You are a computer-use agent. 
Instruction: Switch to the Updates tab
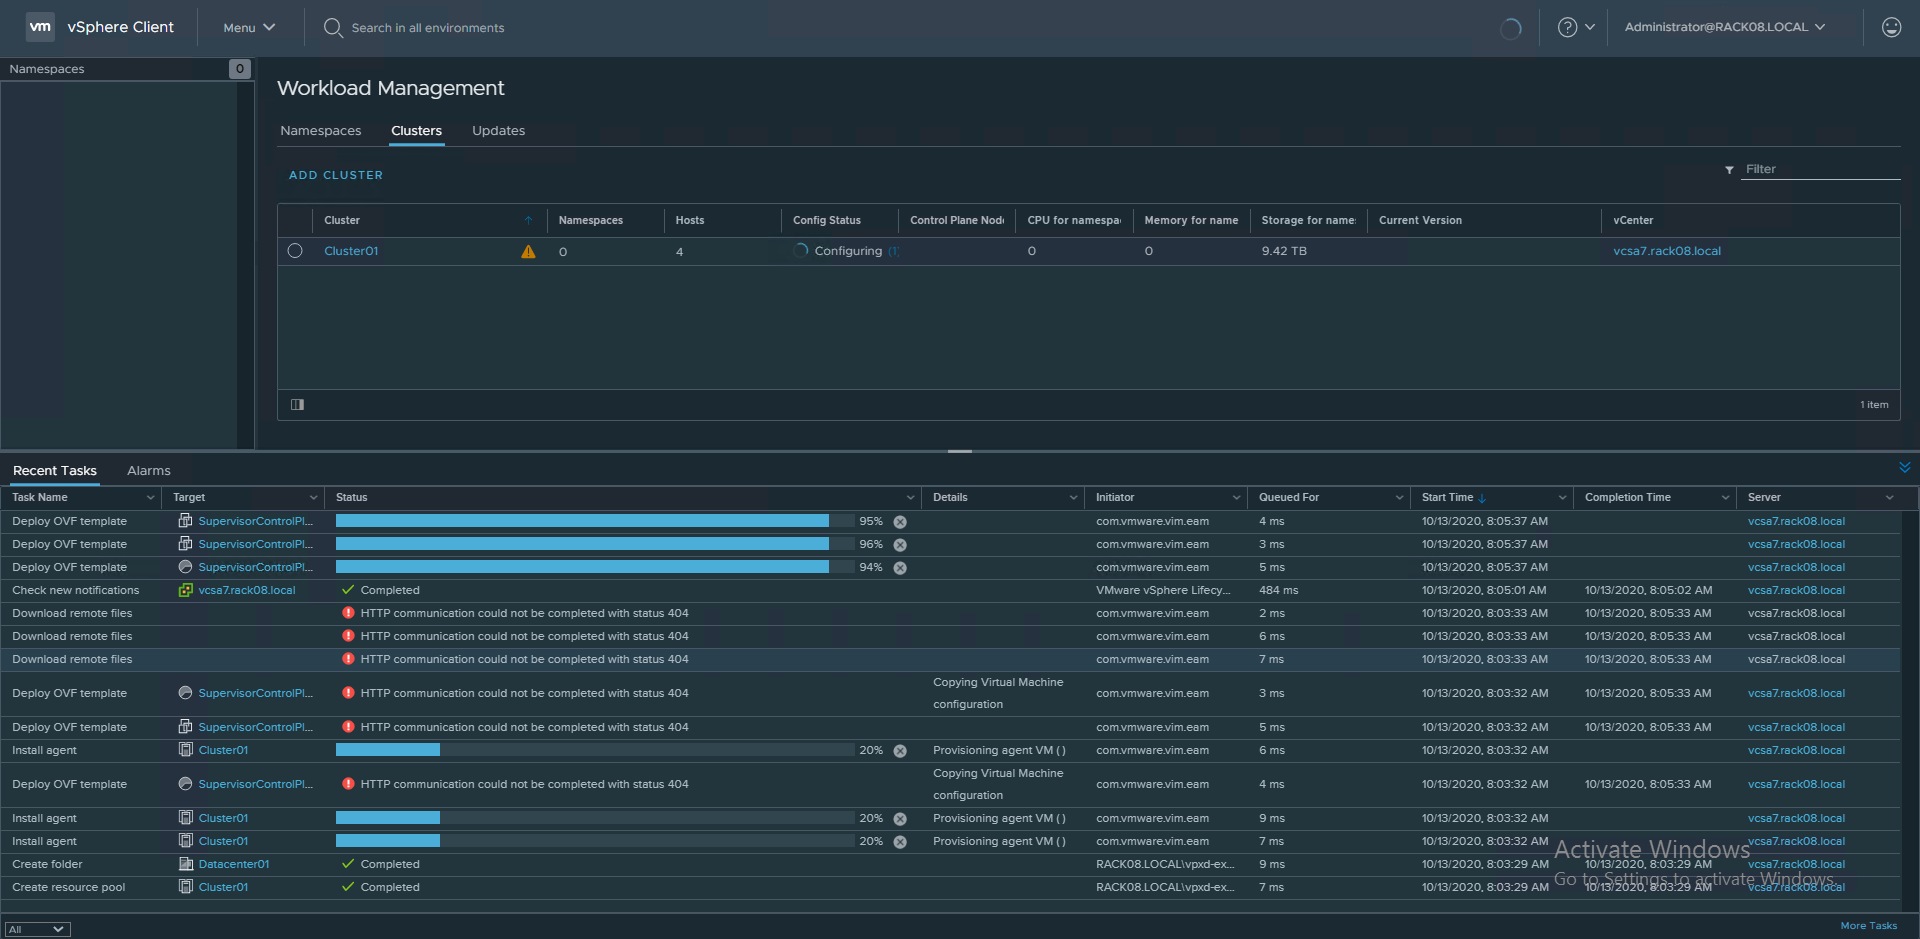point(498,131)
